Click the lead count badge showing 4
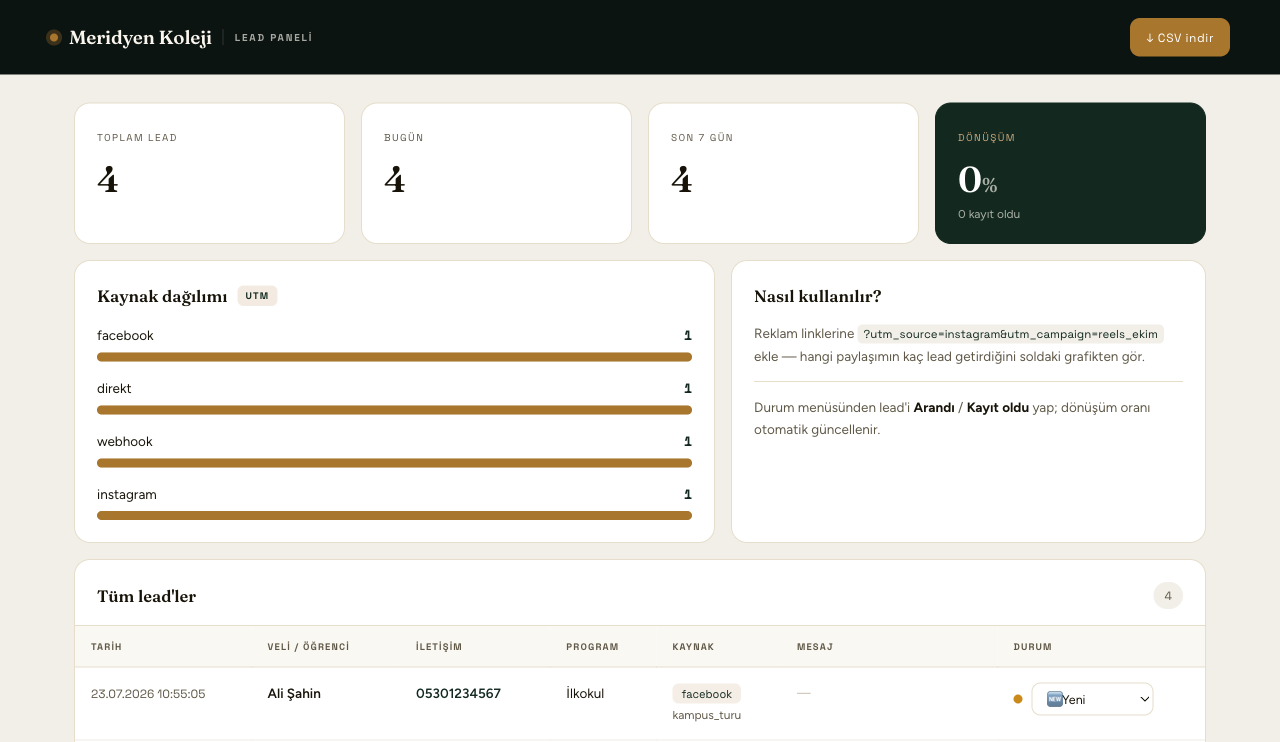The height and width of the screenshot is (742, 1280). (x=1168, y=596)
